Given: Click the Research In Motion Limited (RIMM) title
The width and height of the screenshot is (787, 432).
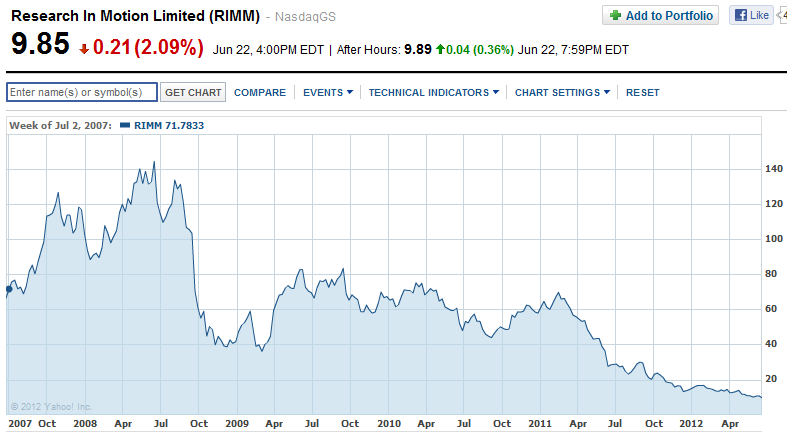Looking at the screenshot, I should 136,16.
